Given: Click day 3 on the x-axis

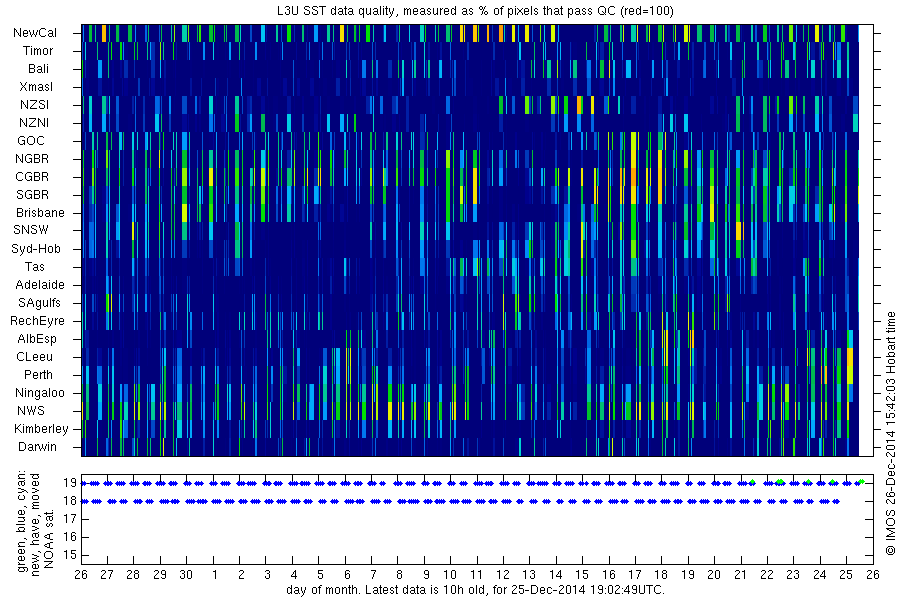Looking at the screenshot, I should coord(267,575).
